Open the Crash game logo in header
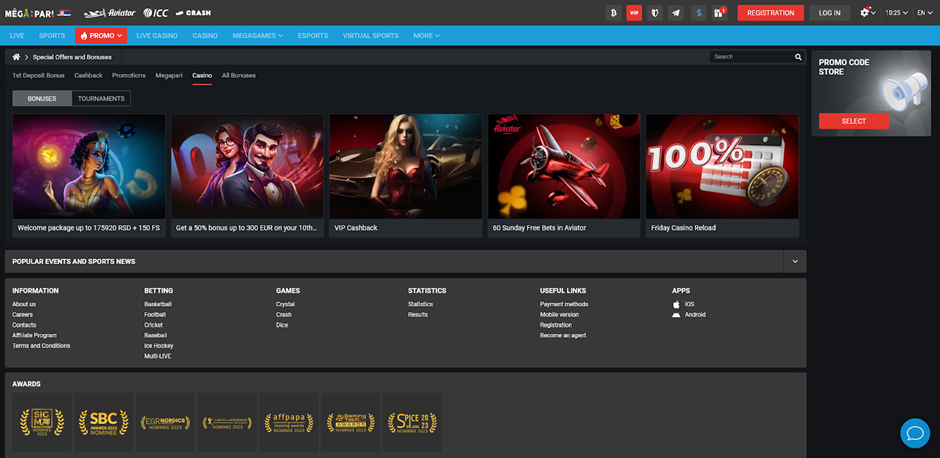 coord(193,13)
